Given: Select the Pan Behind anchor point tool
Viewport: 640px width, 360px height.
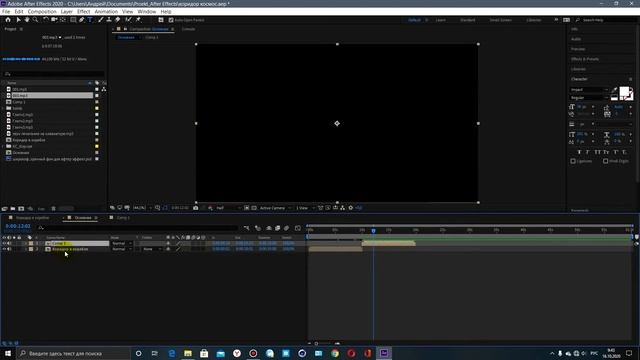Looking at the screenshot, I should click(x=63, y=20).
